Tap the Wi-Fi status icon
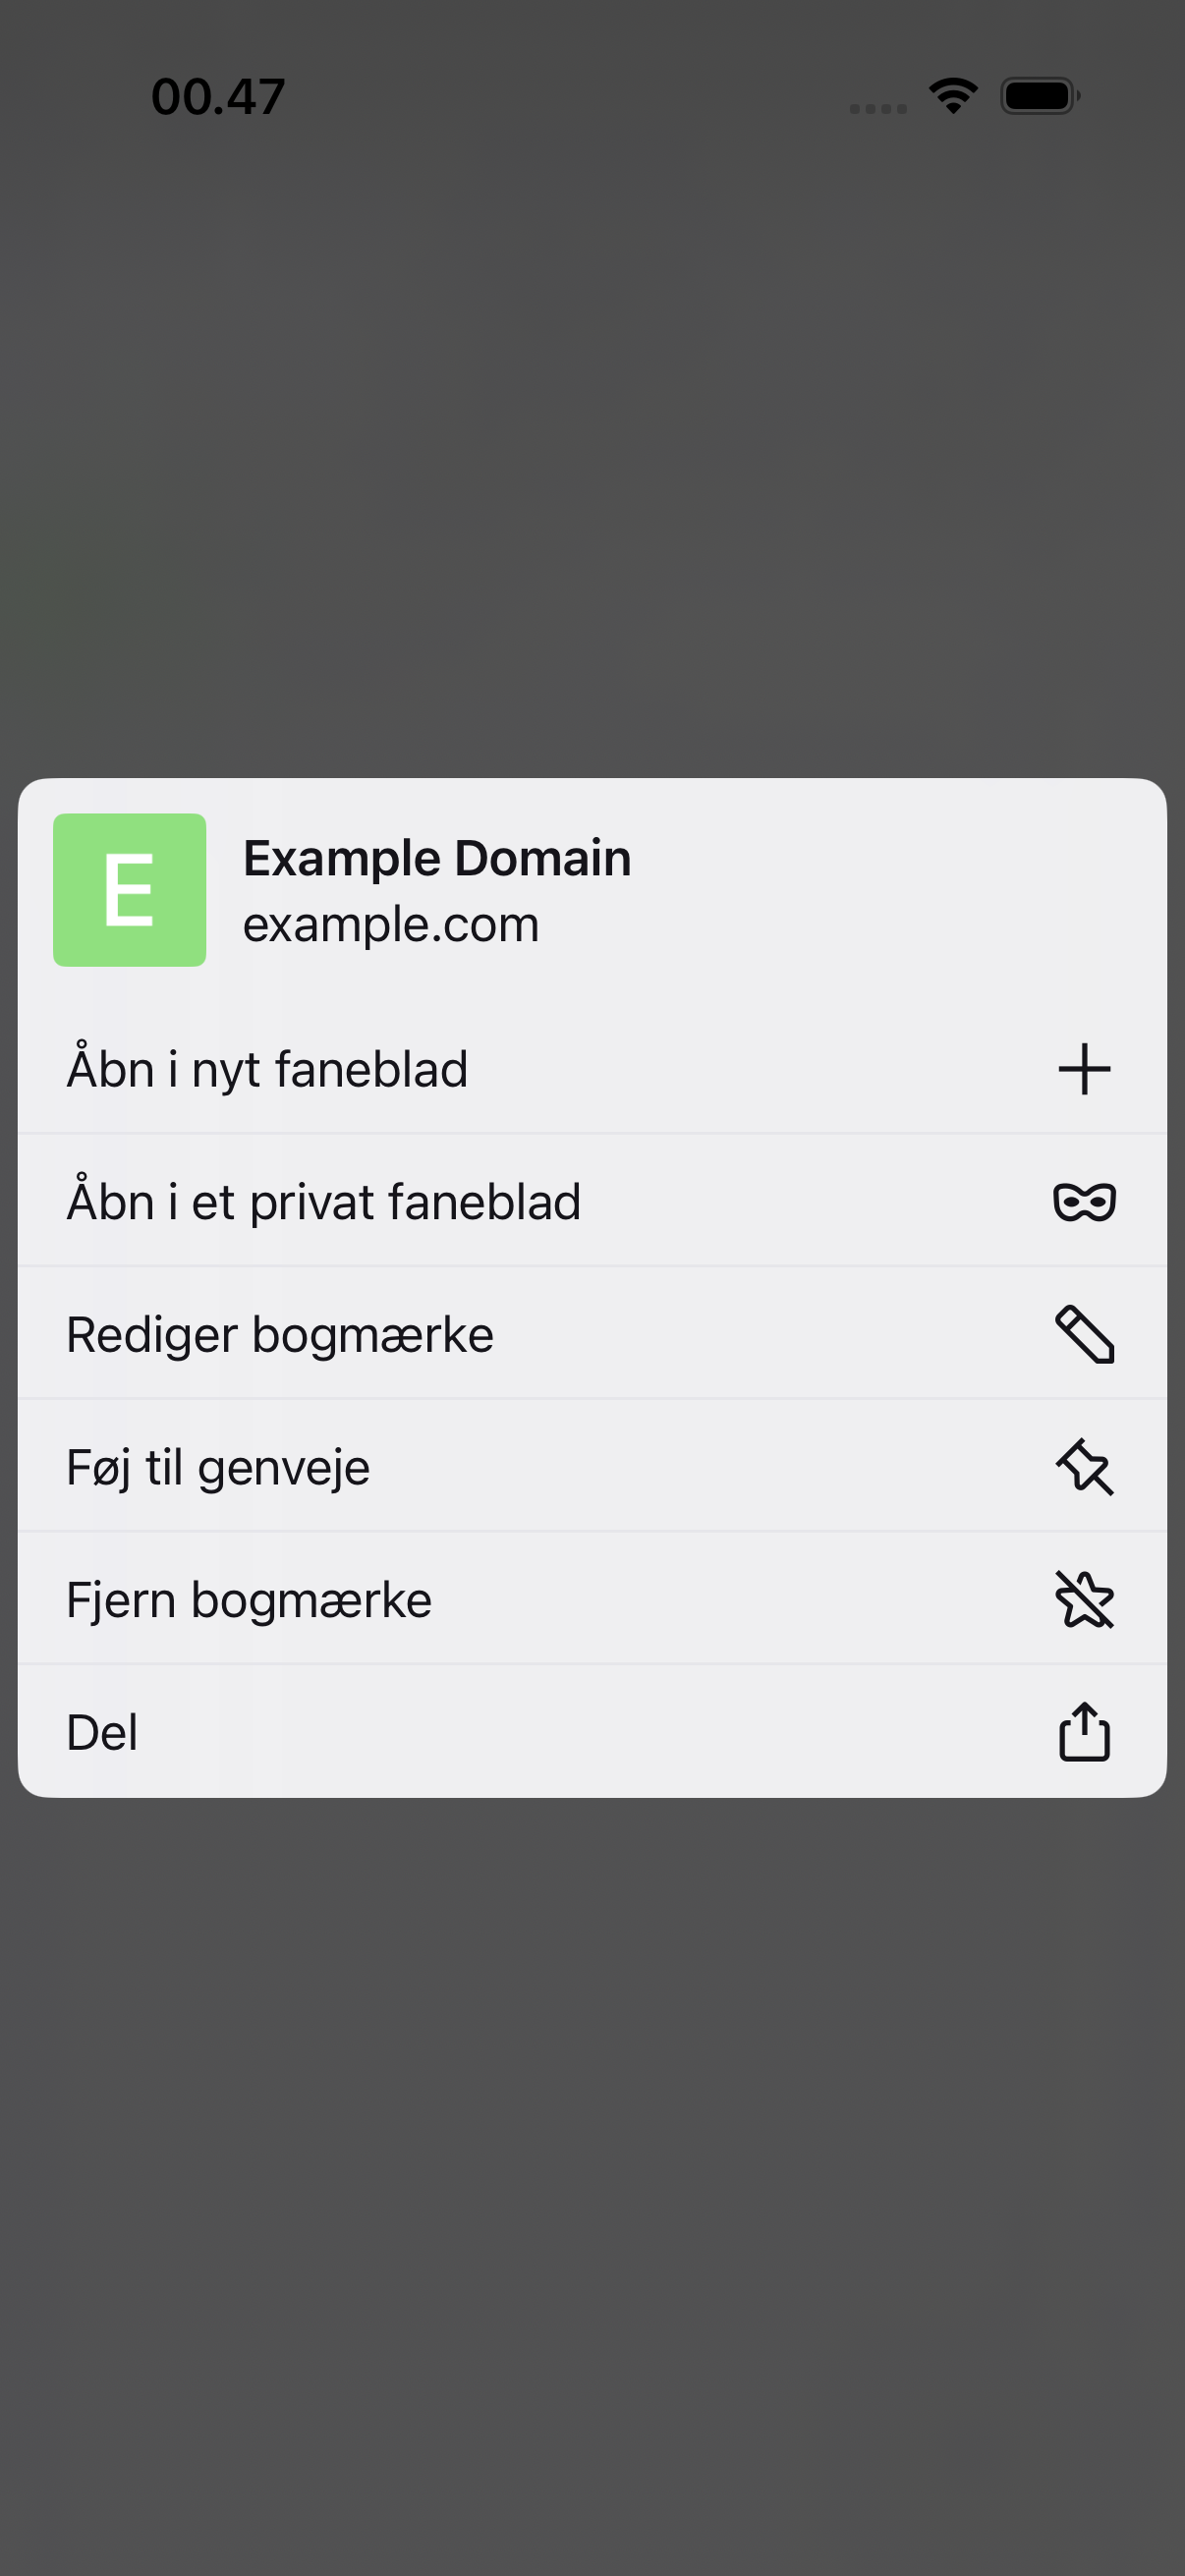The width and height of the screenshot is (1185, 2576). pos(953,96)
